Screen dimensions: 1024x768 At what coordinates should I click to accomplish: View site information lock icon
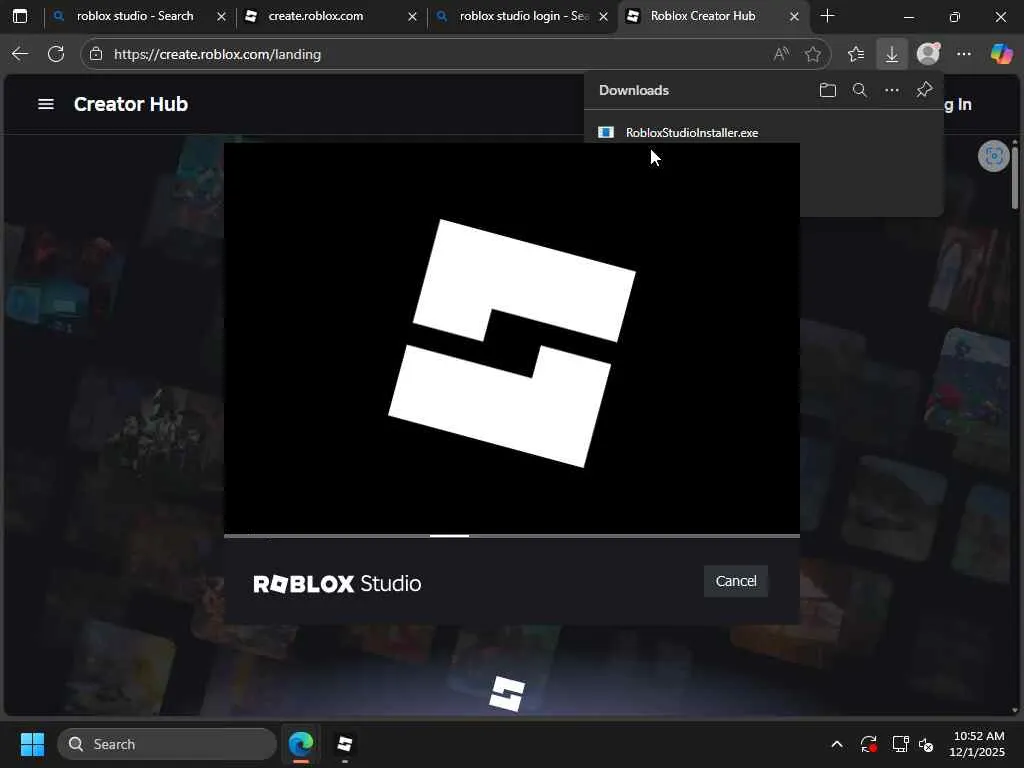pyautogui.click(x=96, y=54)
